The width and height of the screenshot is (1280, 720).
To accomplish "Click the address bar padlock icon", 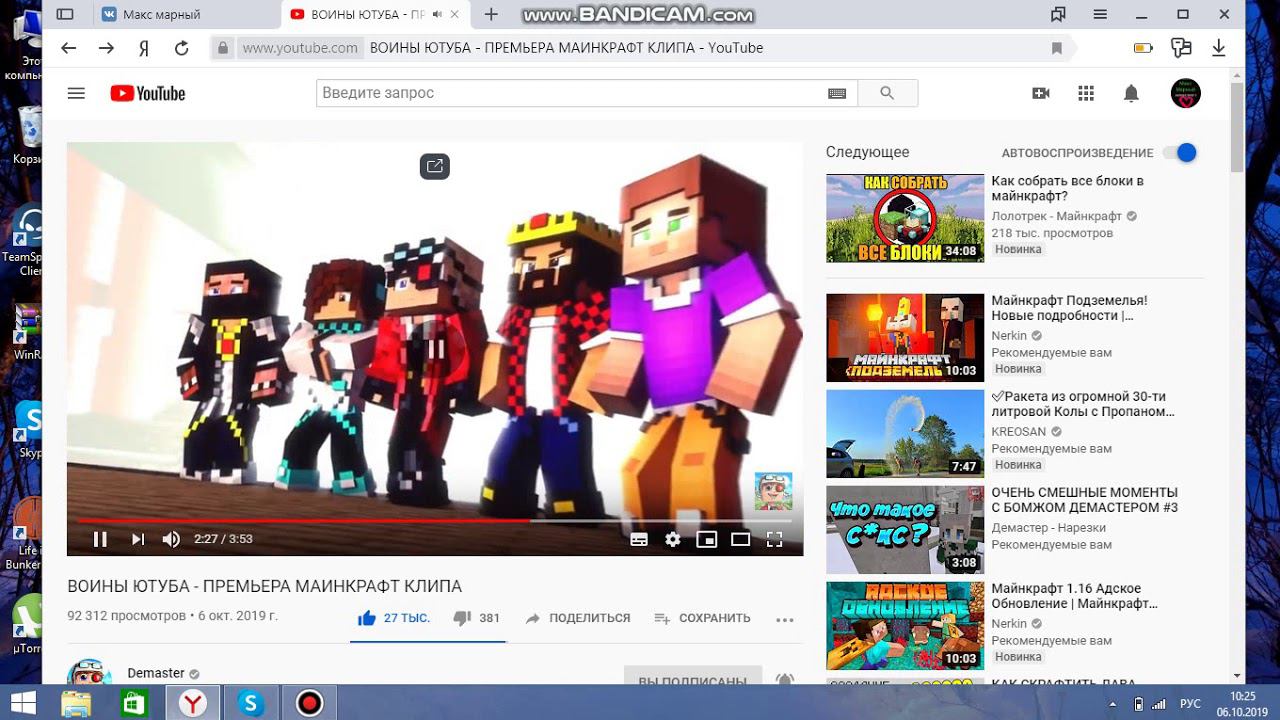I will coord(223,48).
